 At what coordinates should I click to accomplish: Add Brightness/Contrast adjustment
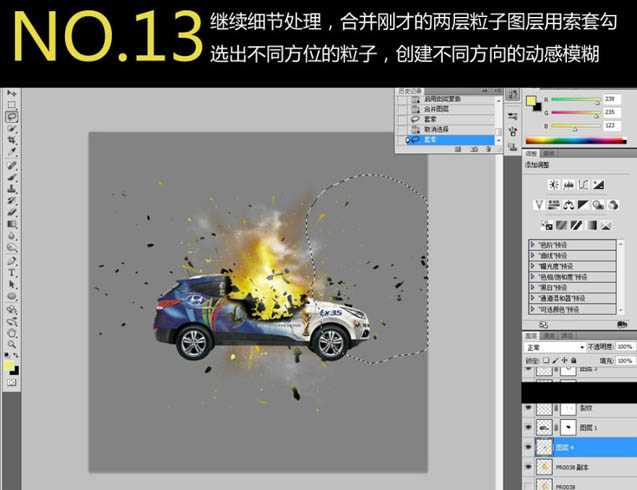point(553,185)
